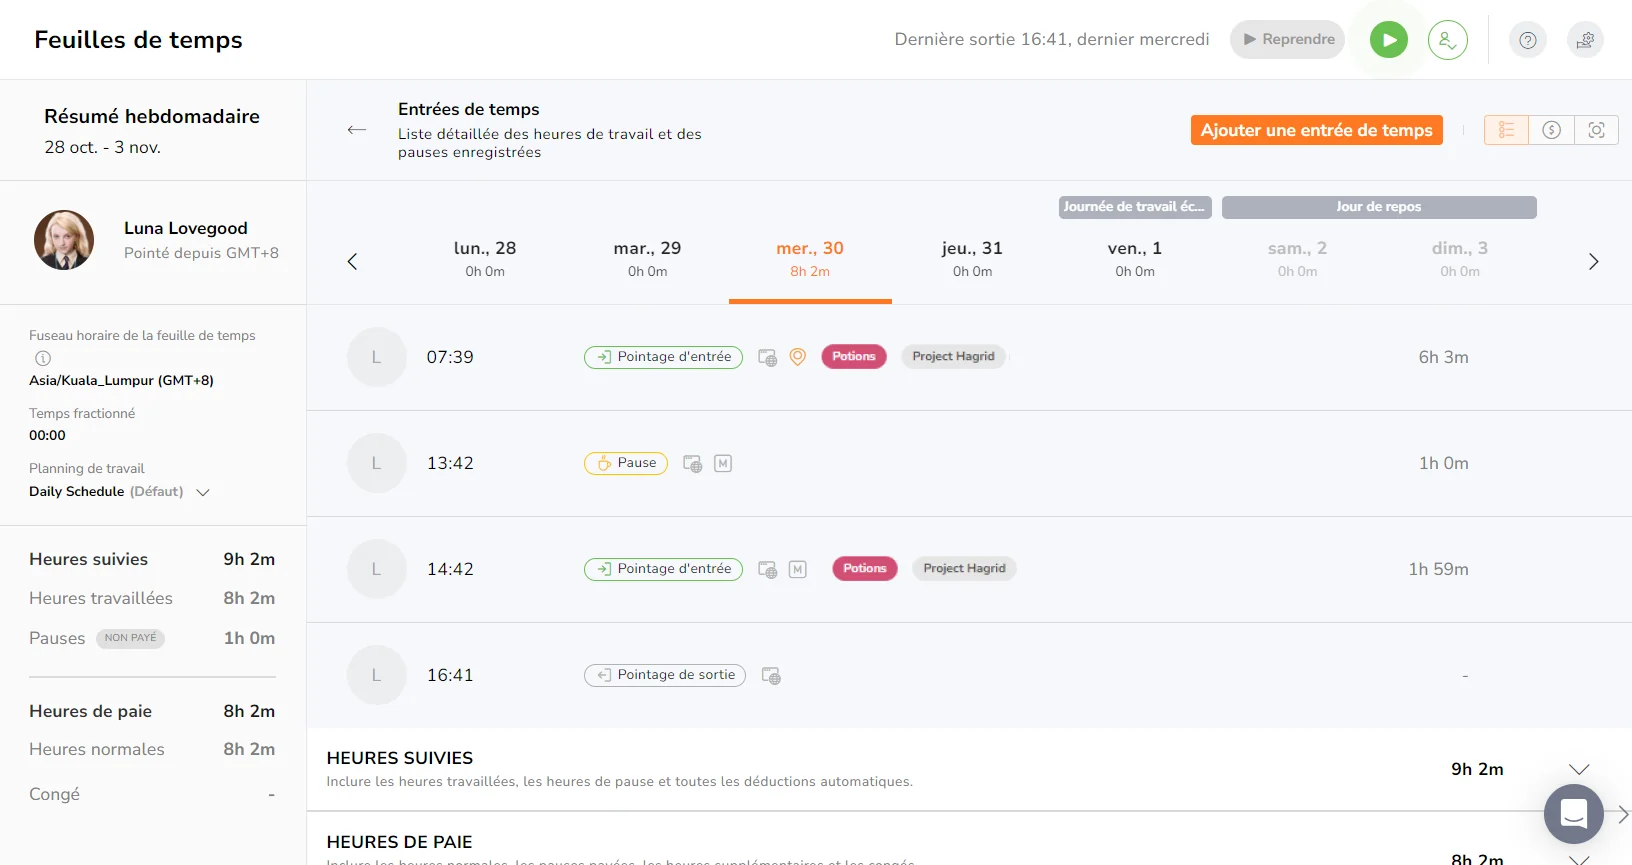Screen dimensions: 1632x865
Task: Select the jeu., 31 day tab
Action: [972, 258]
